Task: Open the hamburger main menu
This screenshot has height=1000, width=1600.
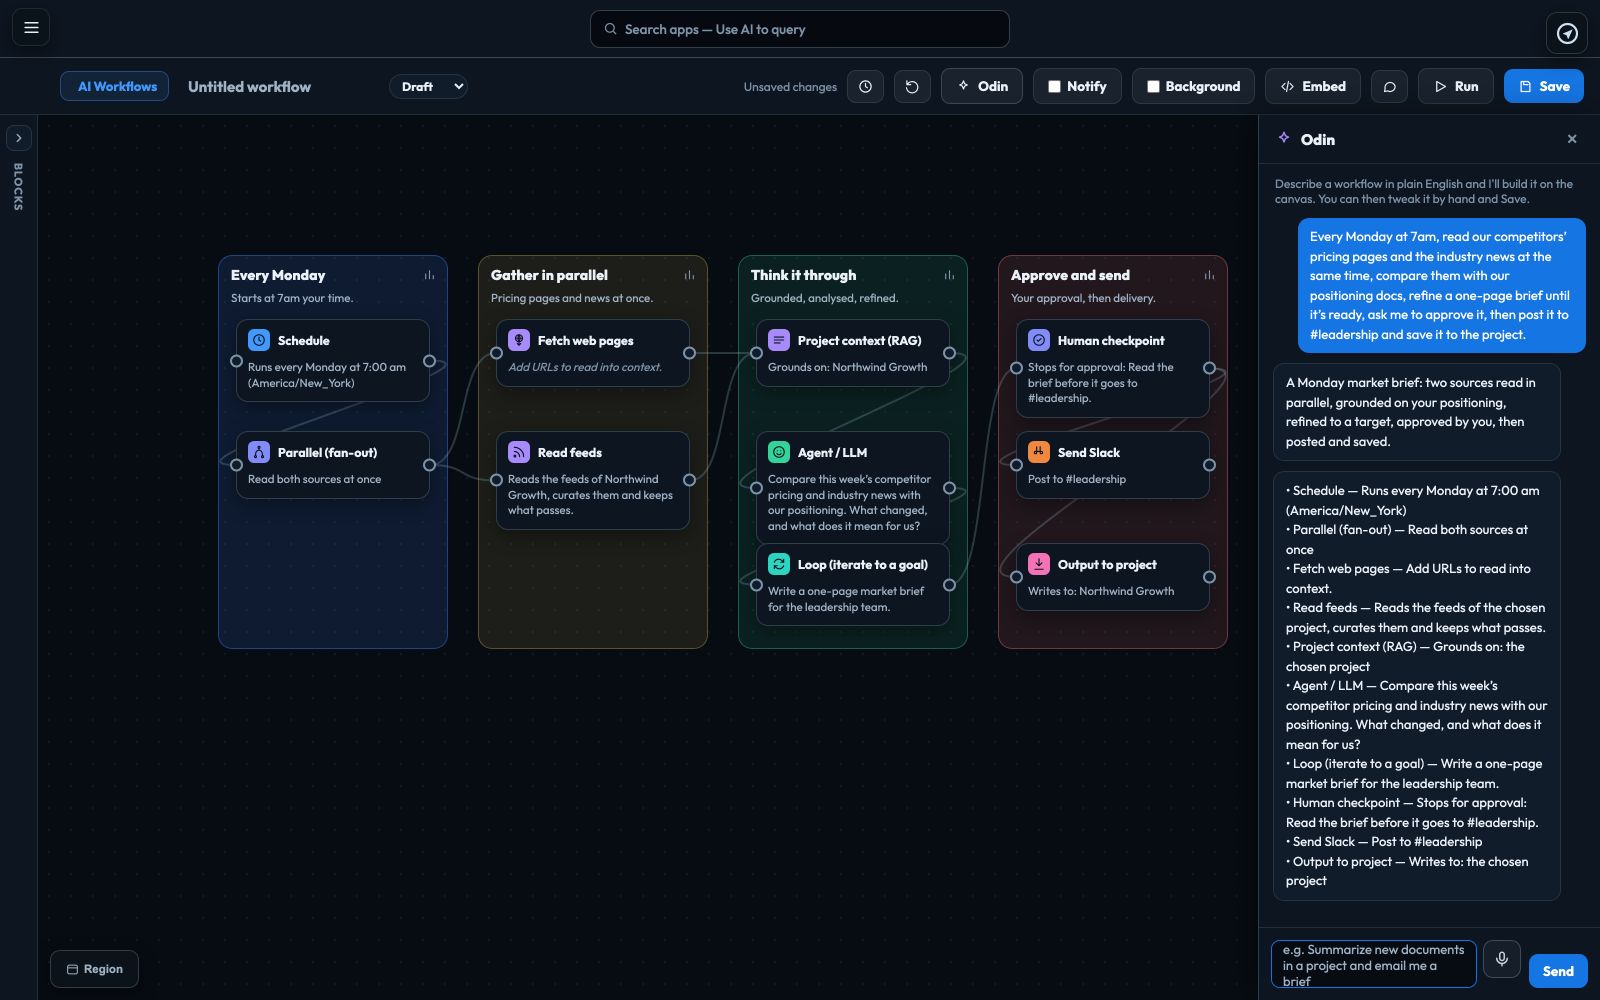Action: pos(31,28)
